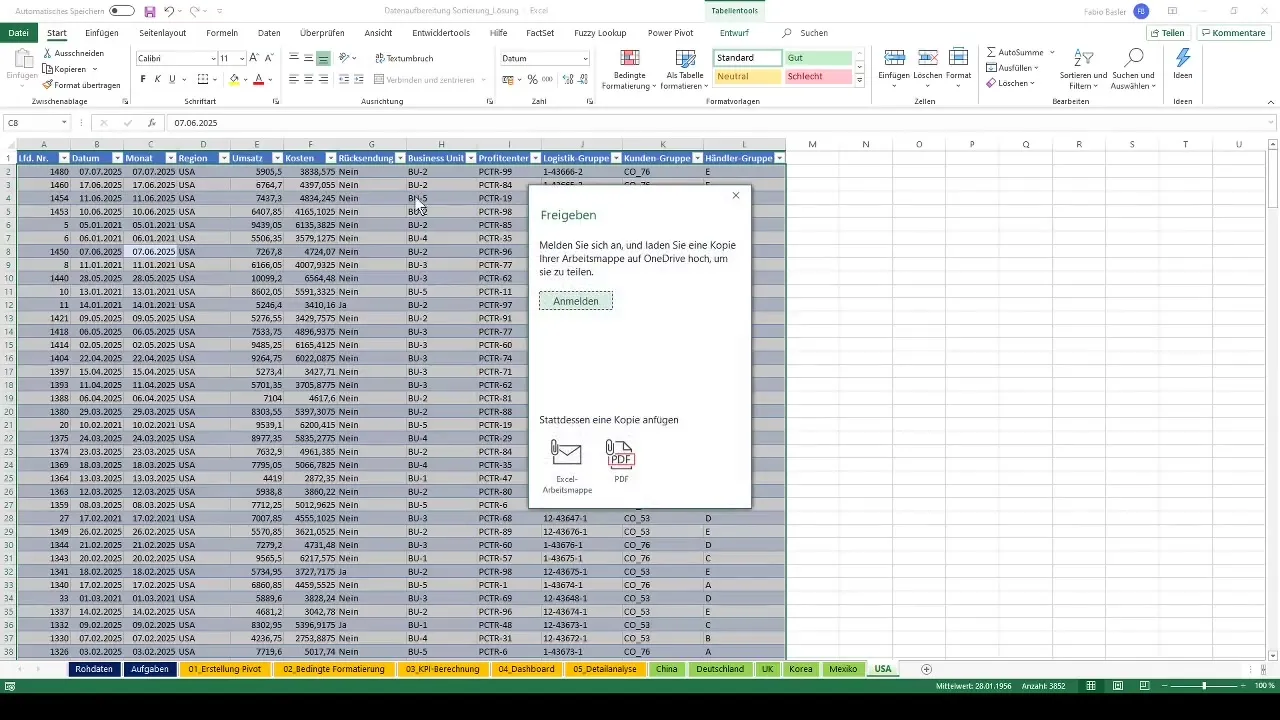Click the zoom slider in status bar
Screen dimensions: 1280x720
[1204, 686]
